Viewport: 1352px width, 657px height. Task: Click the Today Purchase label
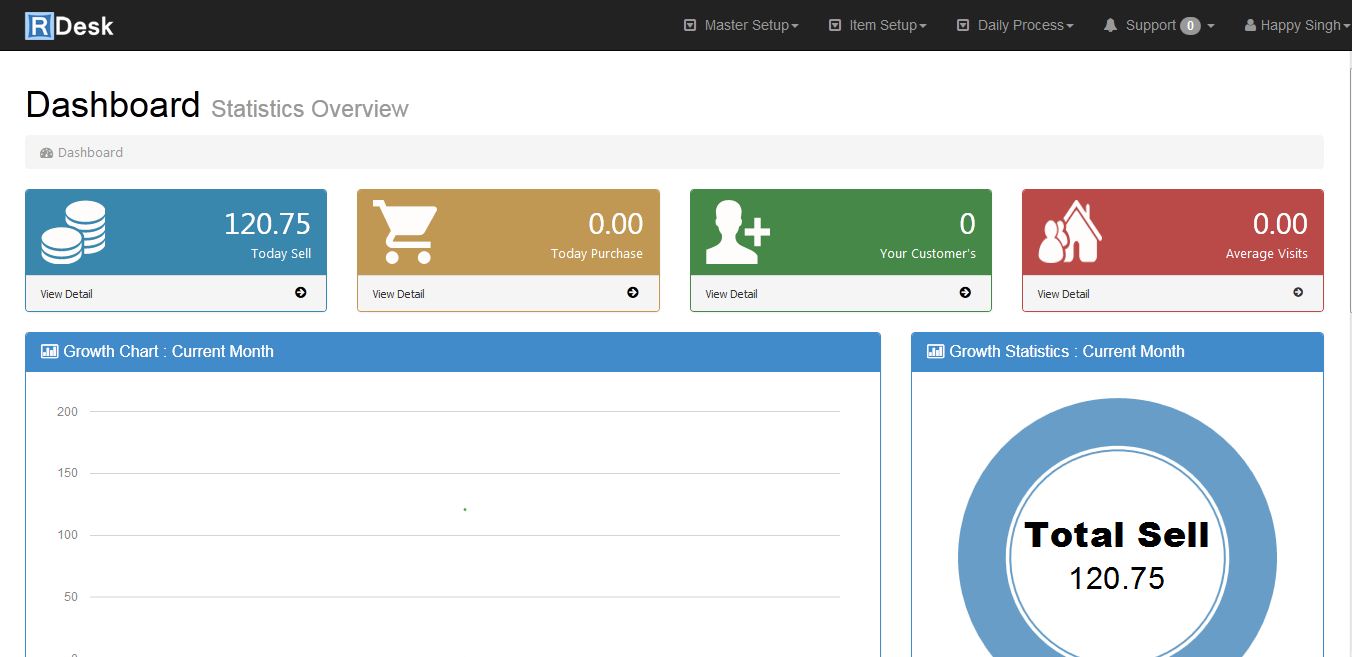click(x=597, y=254)
